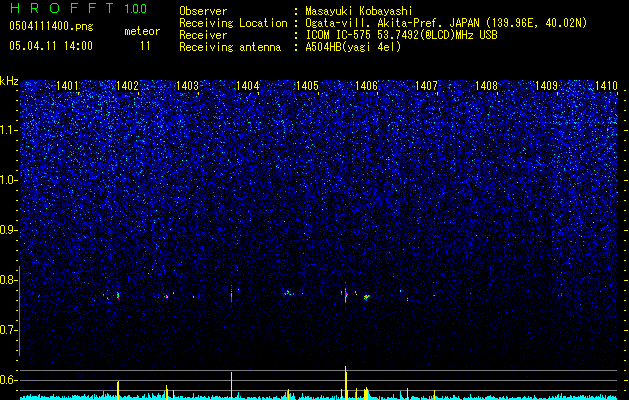Viewport: 629px width, 400px height.
Task: Click the red meteor echo before 1404
Action: pyautogui.click(x=231, y=296)
